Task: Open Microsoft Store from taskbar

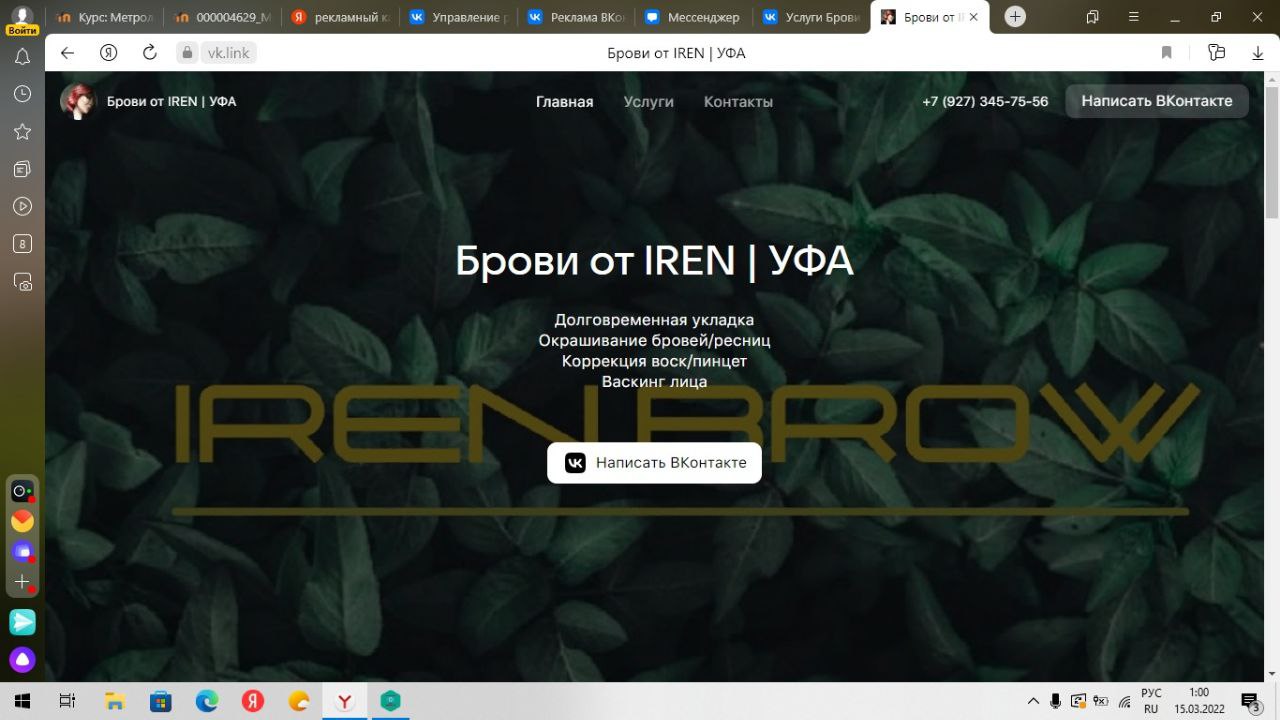Action: click(161, 702)
